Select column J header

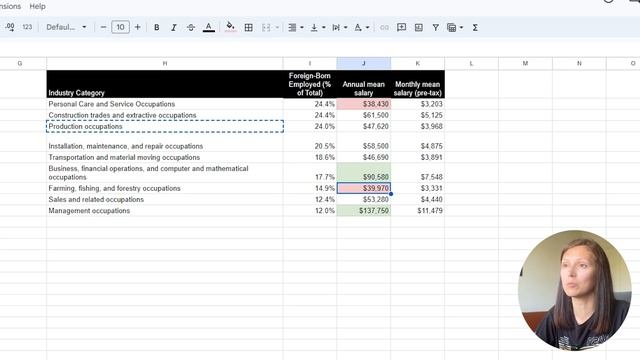363,63
